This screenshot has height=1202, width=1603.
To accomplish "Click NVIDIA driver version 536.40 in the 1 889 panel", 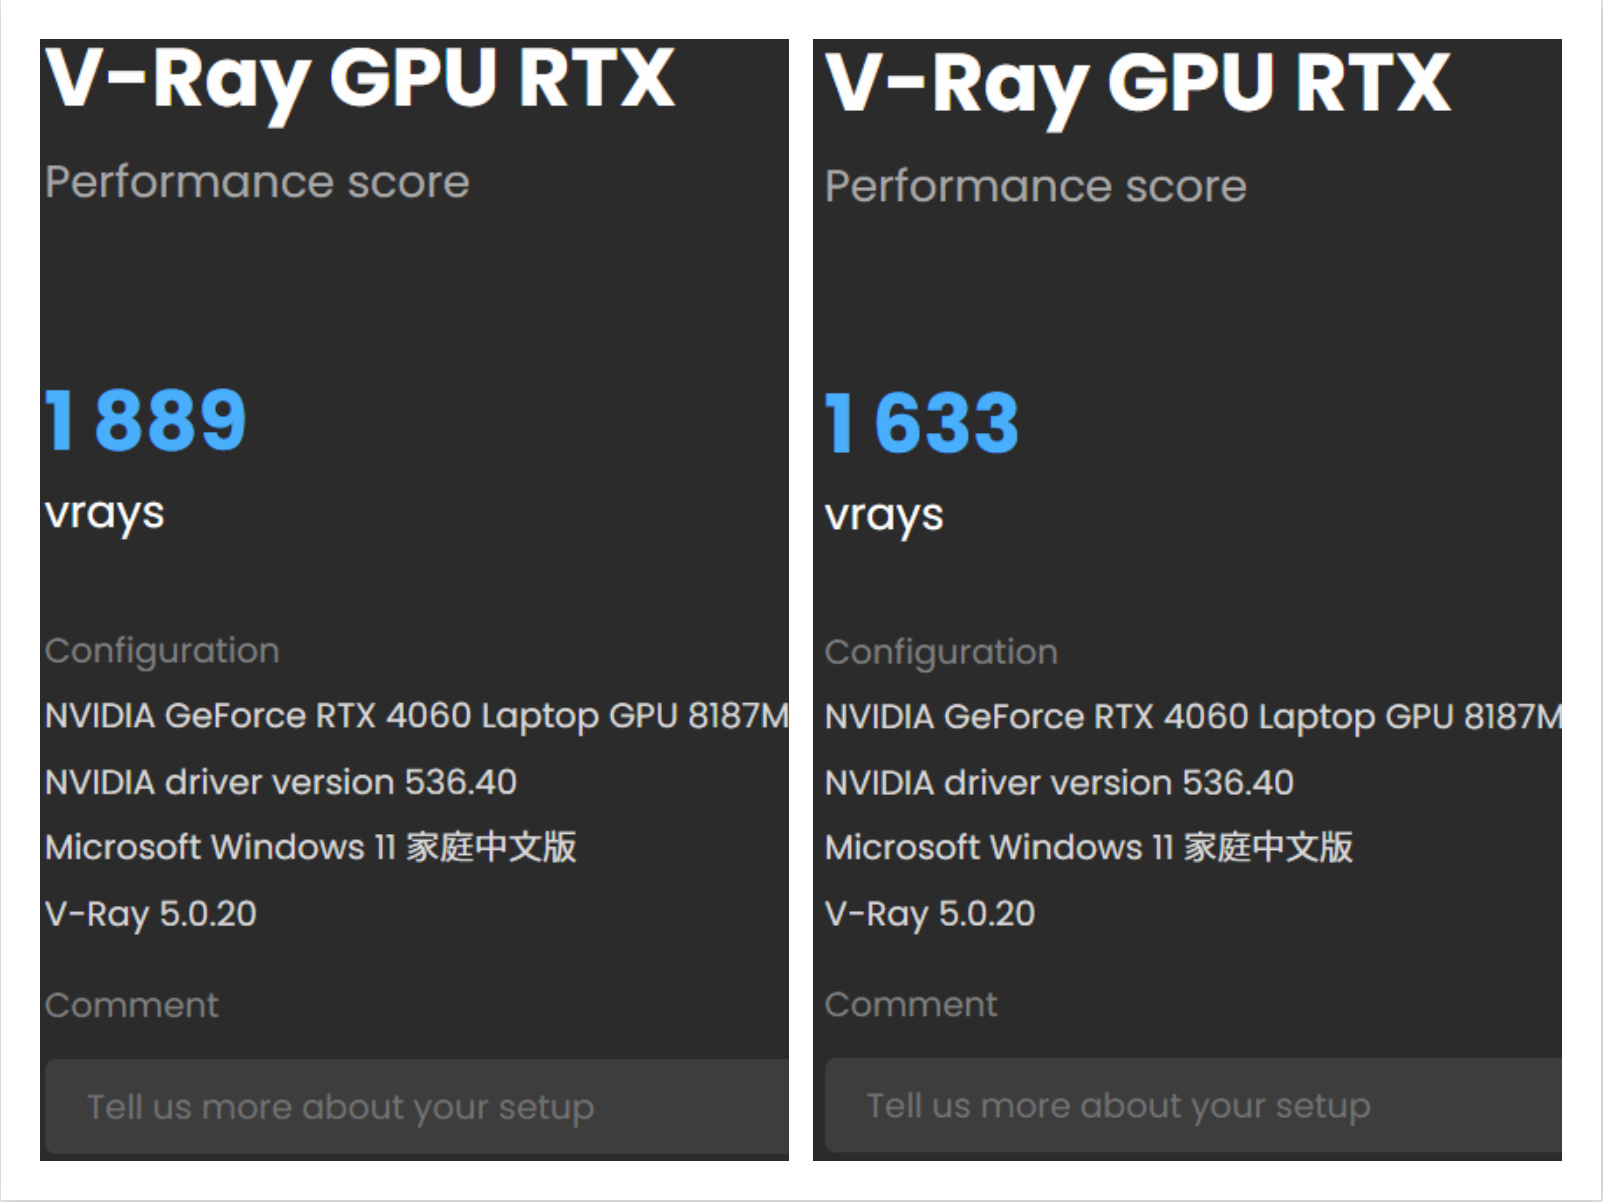I will tap(281, 782).
